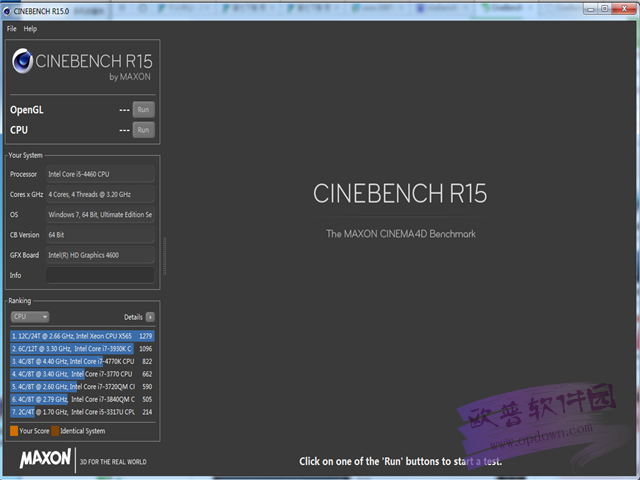Click the GFX Board field HD Graphics 4600

(x=100, y=255)
